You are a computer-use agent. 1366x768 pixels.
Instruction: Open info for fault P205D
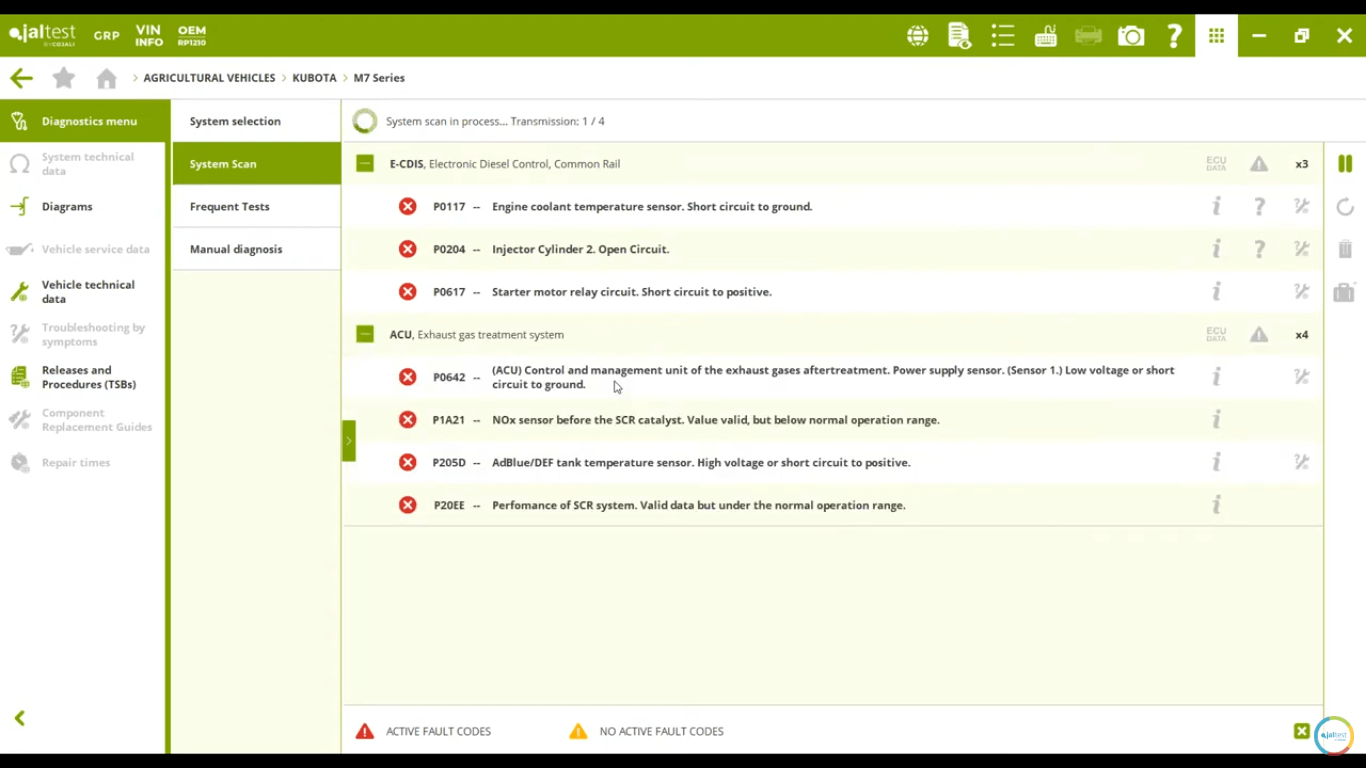(x=1216, y=462)
